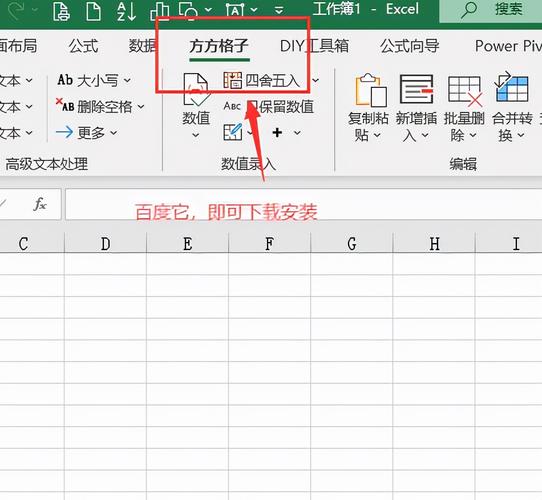Click into the formula bar input
Screen dimensions: 542x500
303,204
